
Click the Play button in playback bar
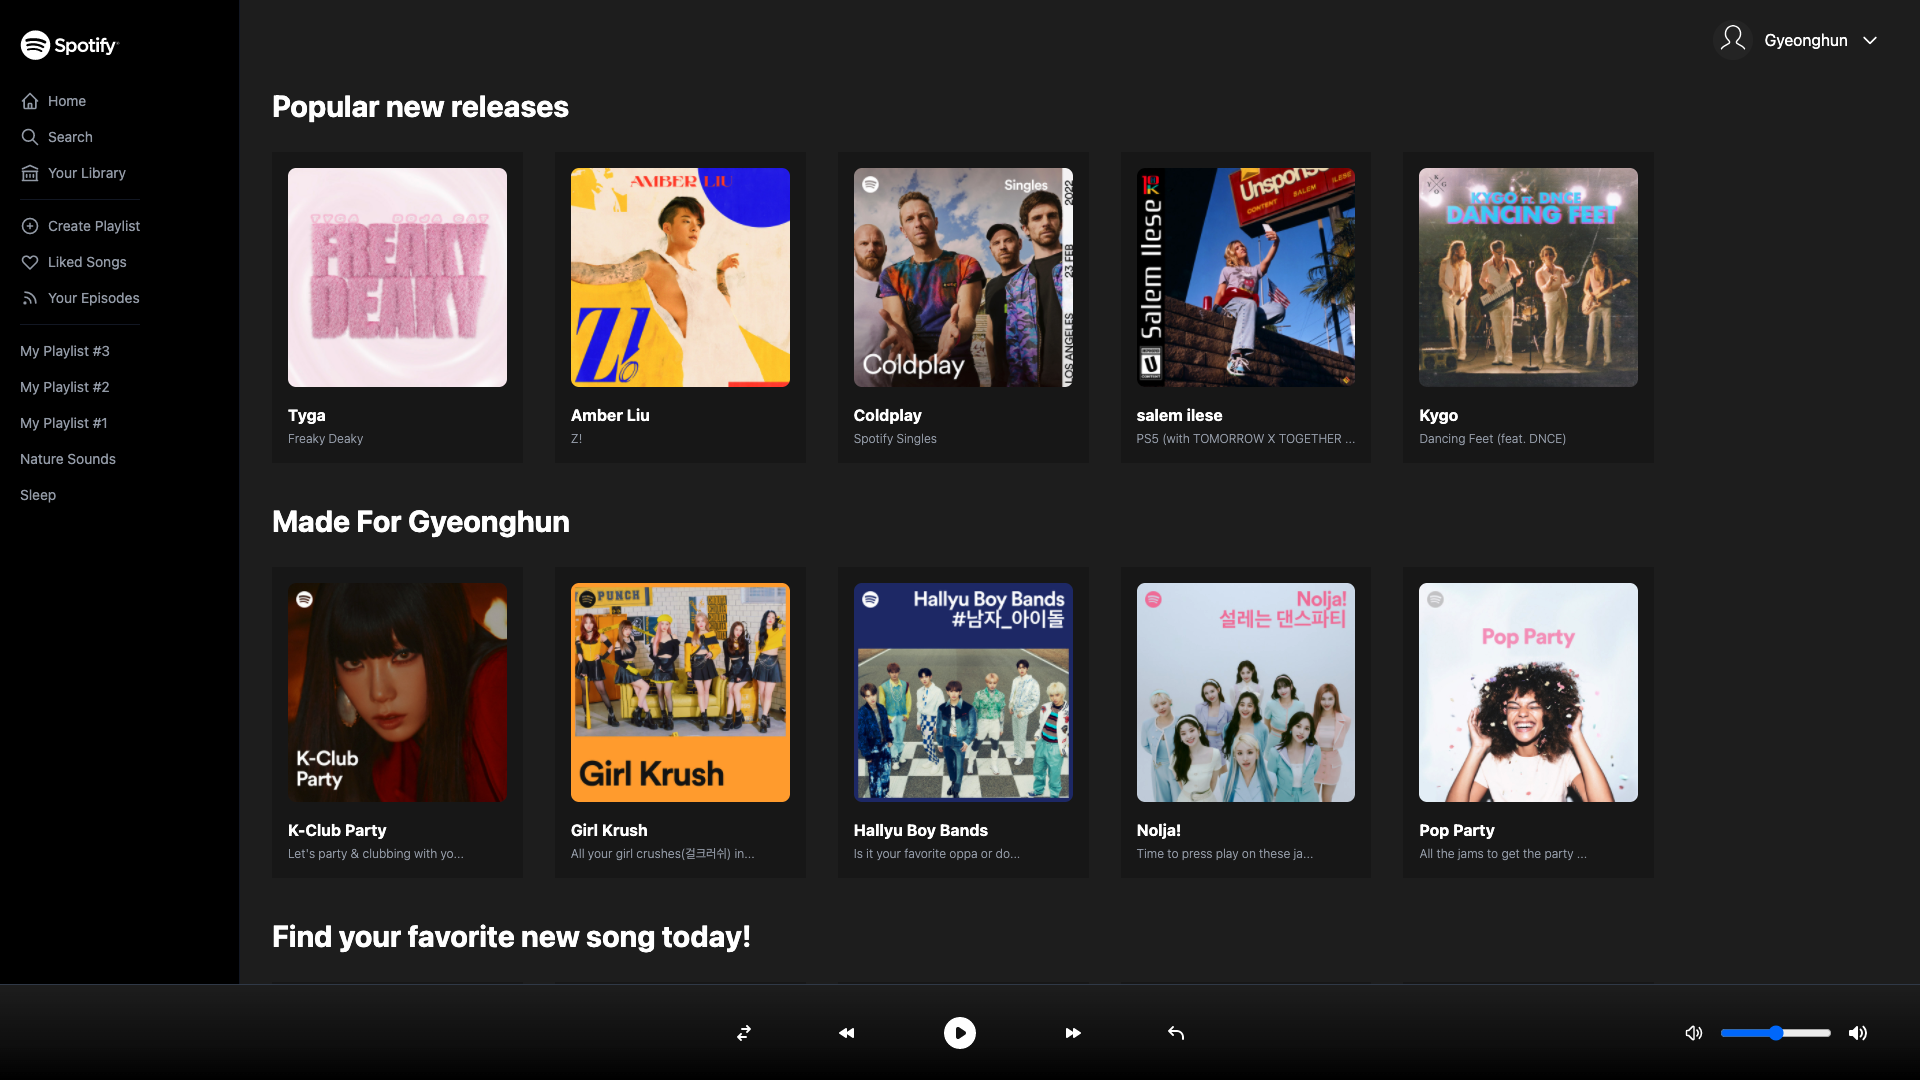click(x=960, y=1033)
